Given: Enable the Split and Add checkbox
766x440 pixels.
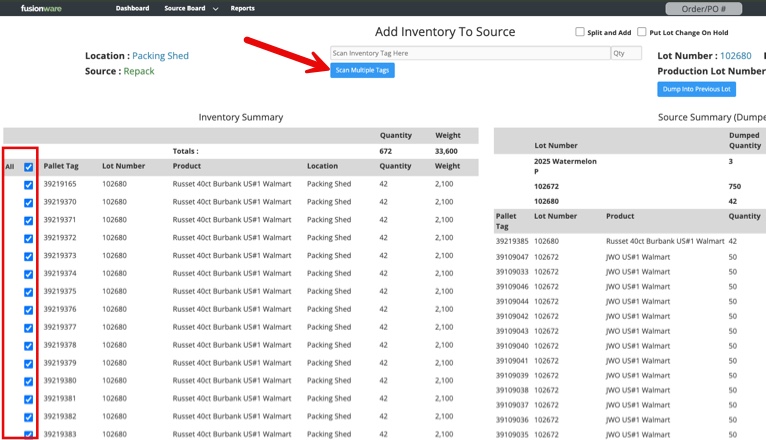Looking at the screenshot, I should tap(580, 32).
